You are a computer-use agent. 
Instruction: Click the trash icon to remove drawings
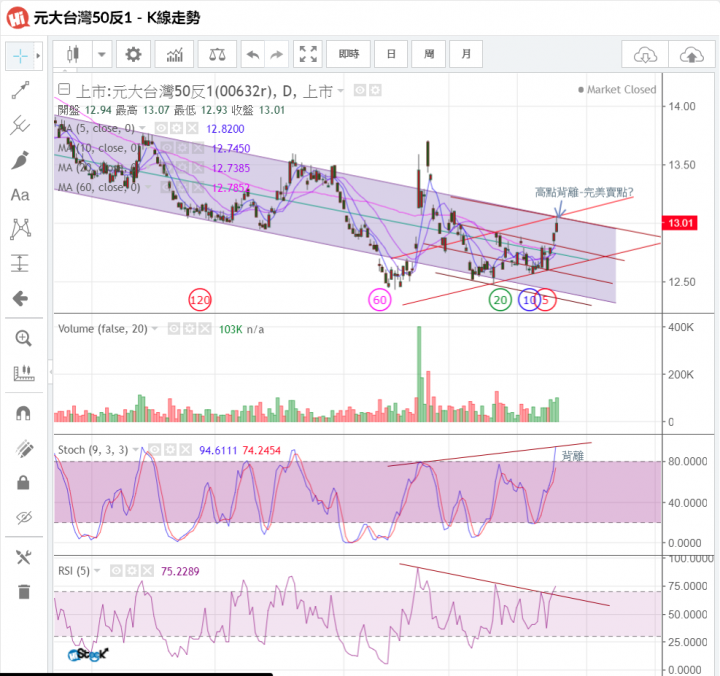24,592
